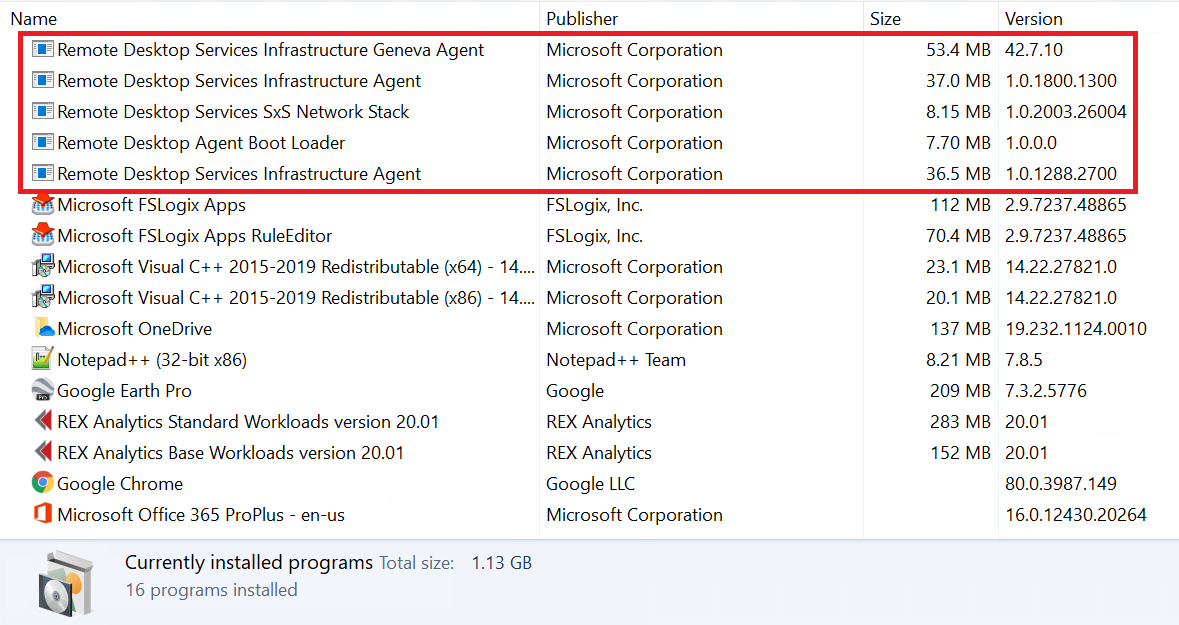Click the "70.4 MB" size cell
1179x625 pixels.
pos(958,235)
